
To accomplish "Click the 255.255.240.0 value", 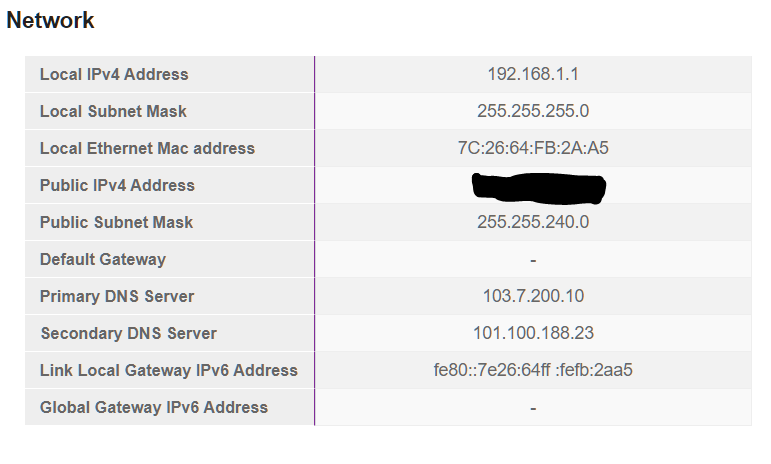I will (x=533, y=222).
